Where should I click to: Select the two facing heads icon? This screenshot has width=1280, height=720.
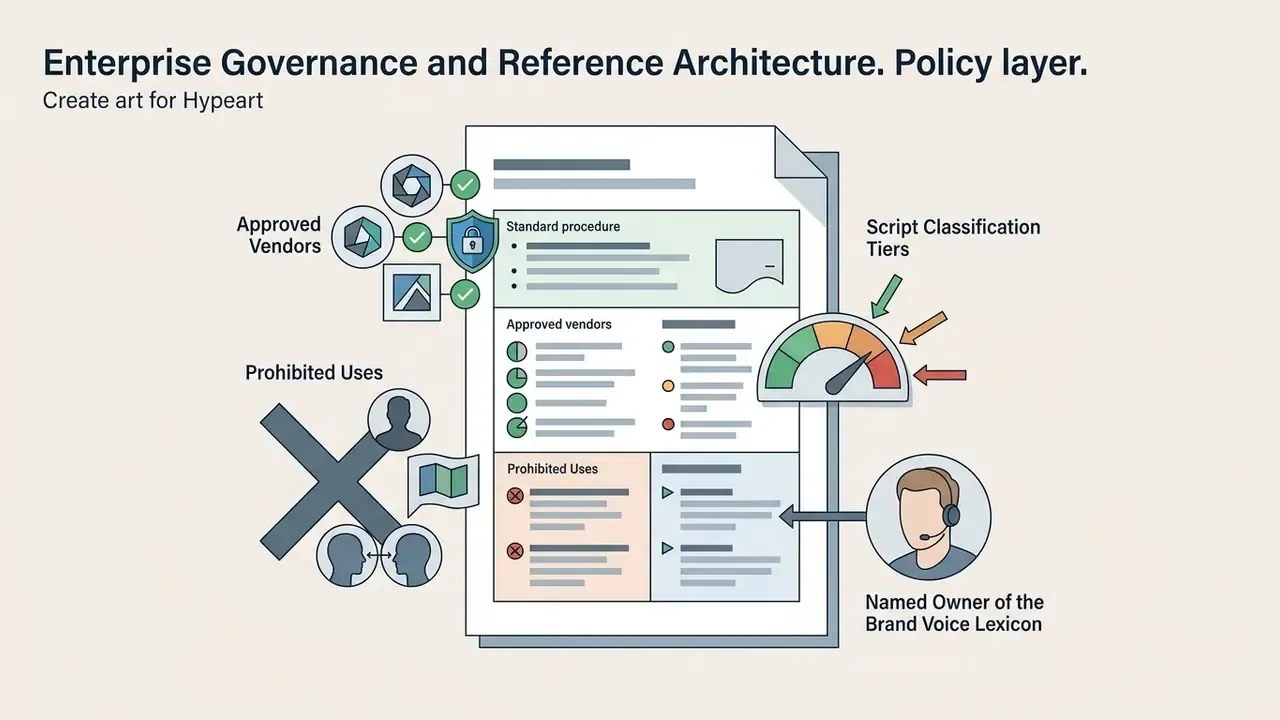(x=377, y=555)
